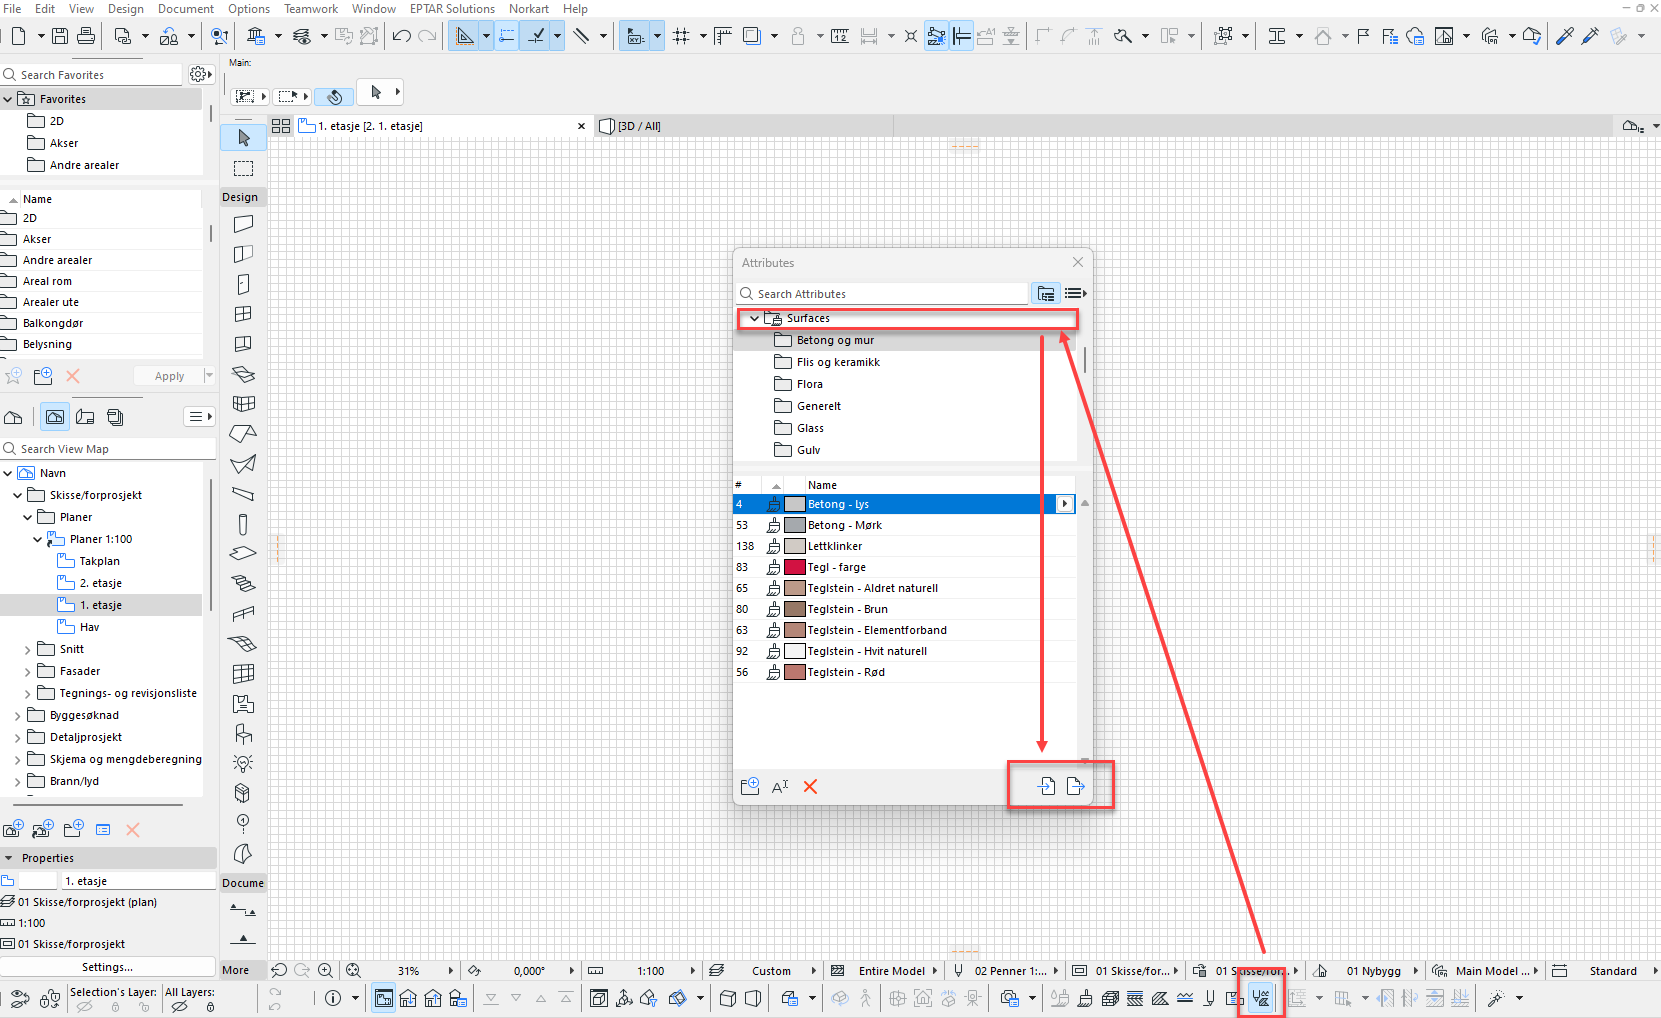Viewport: 1661px width, 1018px height.
Task: Collapse the Surfaces folder
Action: pos(754,319)
